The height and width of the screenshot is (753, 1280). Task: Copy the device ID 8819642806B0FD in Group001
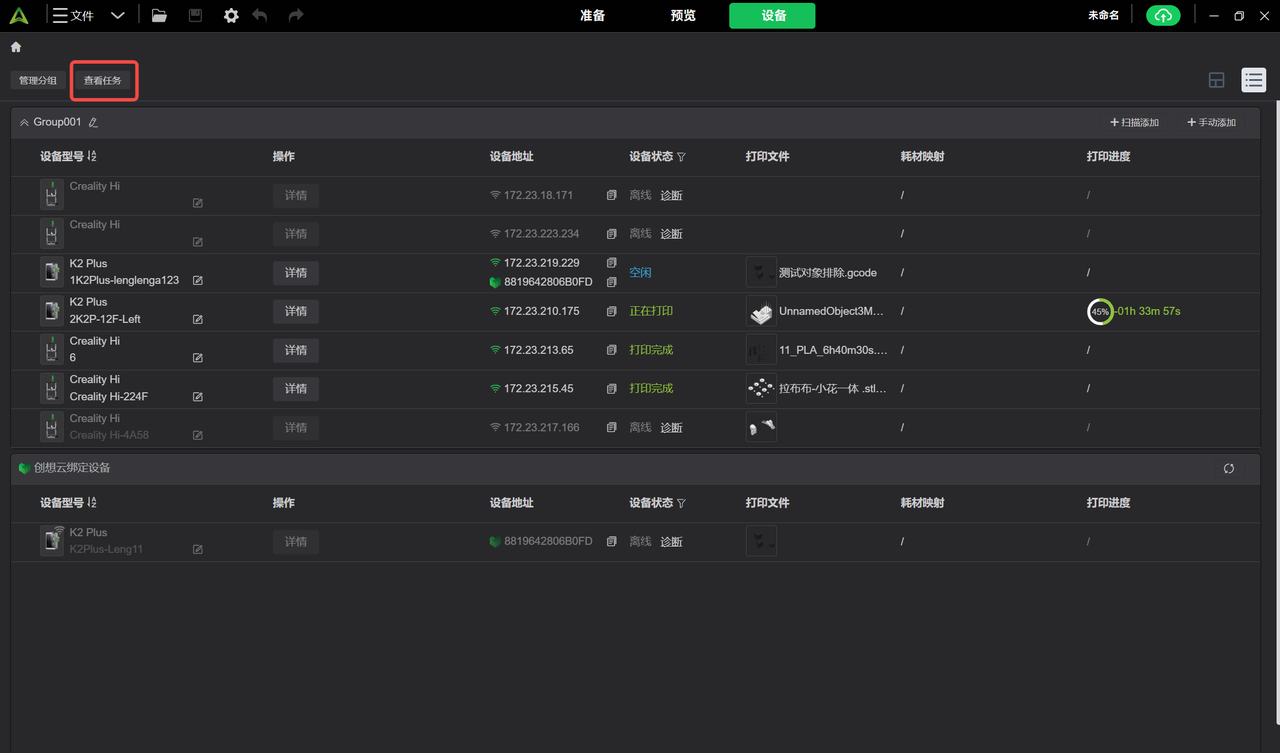pos(612,282)
